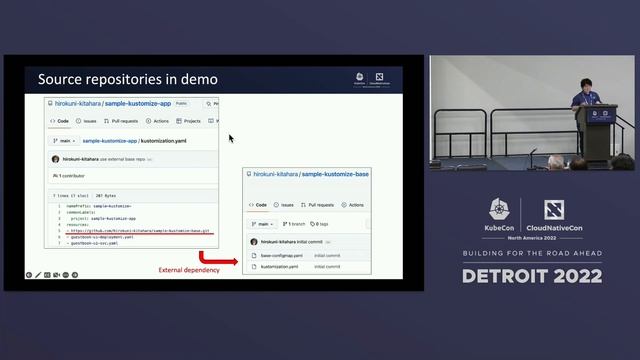Screen dimensions: 640x360
Task: Switch to Code tab in sample-kustomize-base
Action: pyautogui.click(x=258, y=205)
